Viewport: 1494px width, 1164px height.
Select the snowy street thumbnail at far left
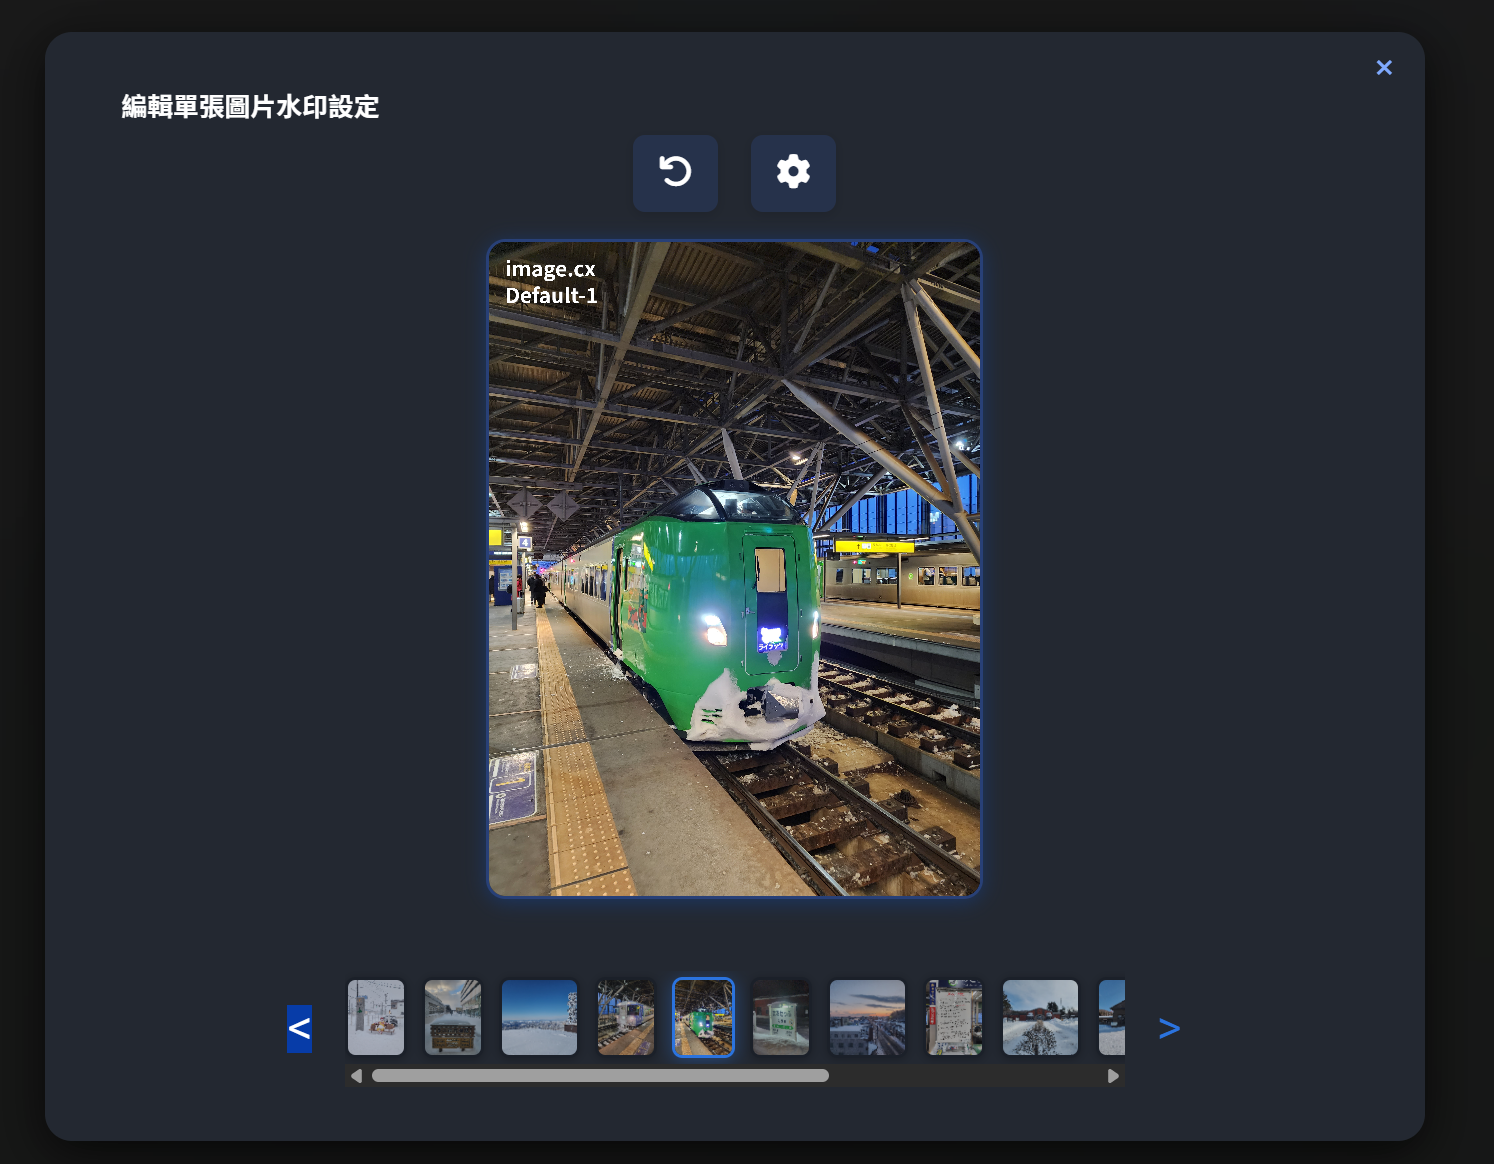click(x=376, y=1017)
